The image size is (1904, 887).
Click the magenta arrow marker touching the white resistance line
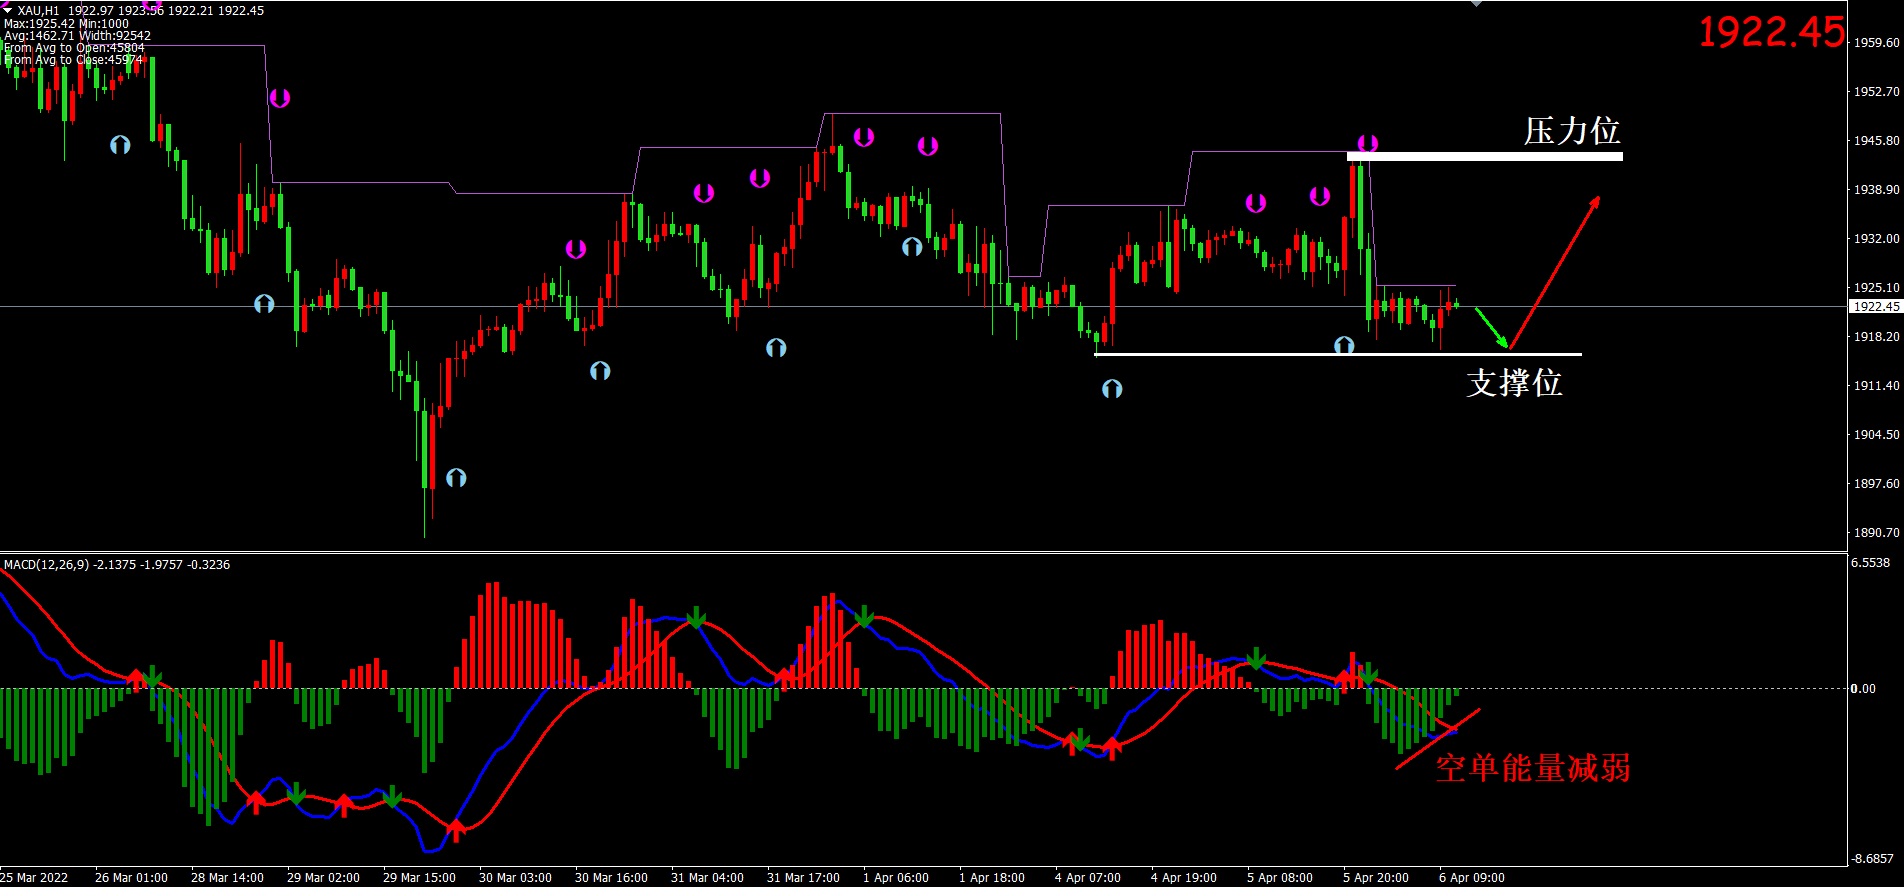pos(1367,144)
